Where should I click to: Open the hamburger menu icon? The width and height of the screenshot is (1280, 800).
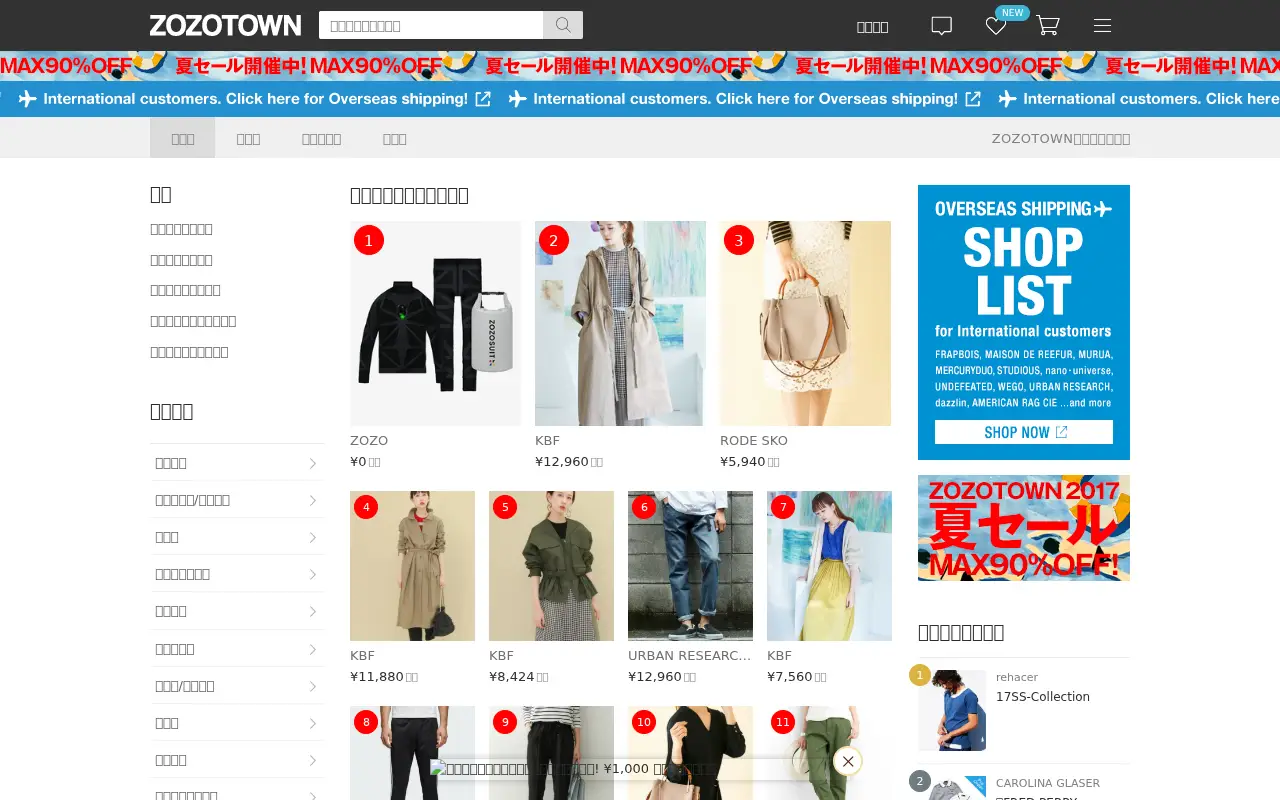click(1102, 26)
